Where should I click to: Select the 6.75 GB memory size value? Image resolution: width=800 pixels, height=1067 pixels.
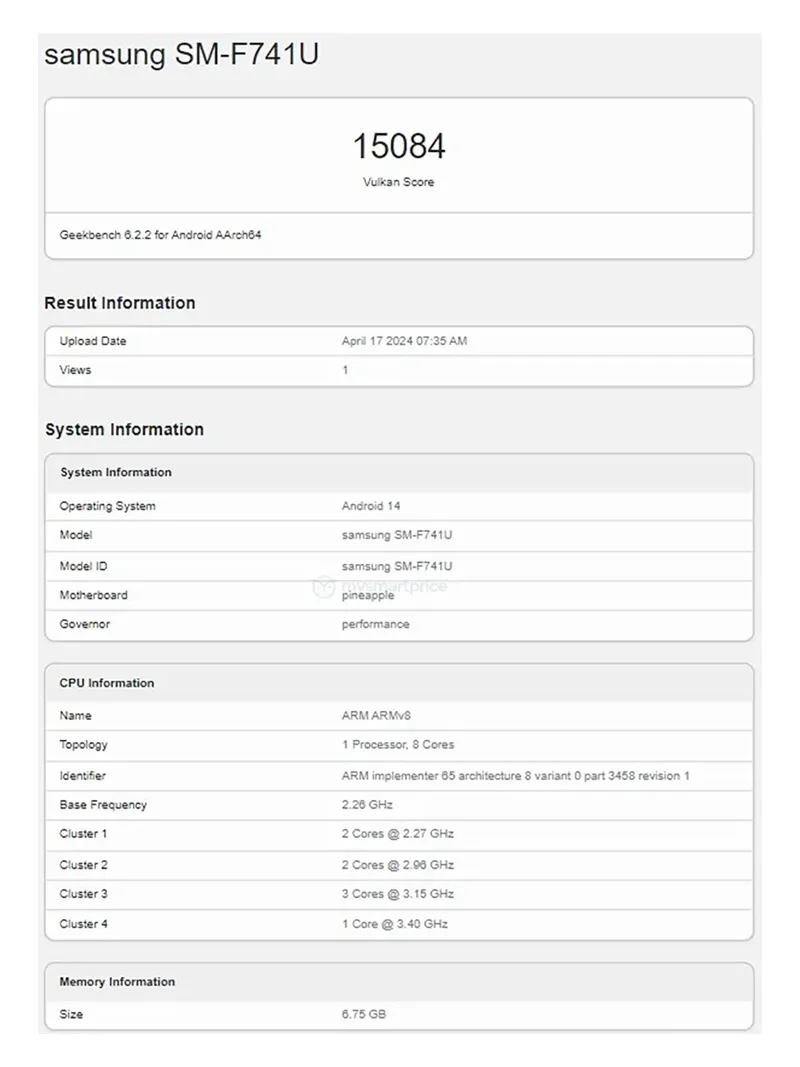coord(363,1015)
